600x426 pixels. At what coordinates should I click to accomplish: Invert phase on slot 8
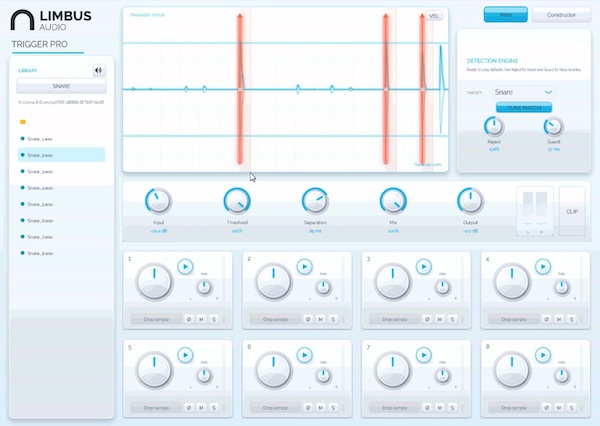pyautogui.click(x=546, y=408)
